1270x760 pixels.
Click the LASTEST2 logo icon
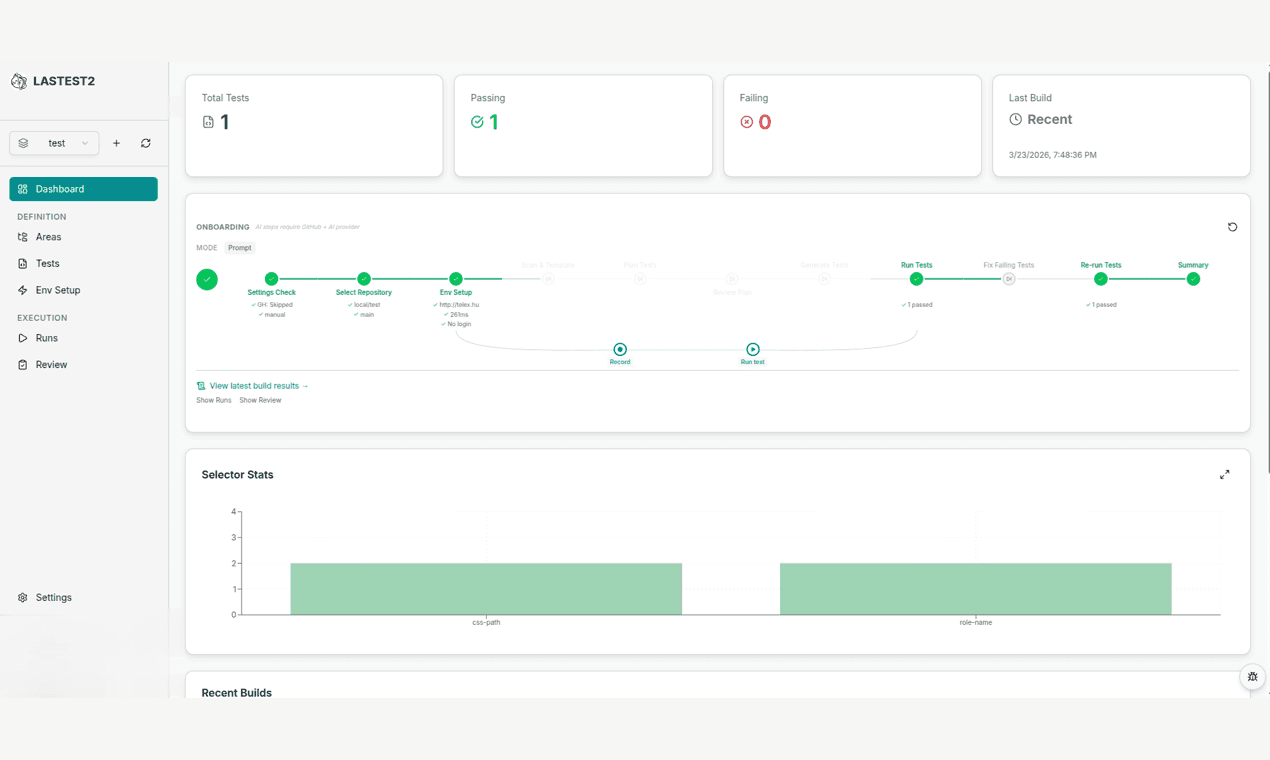pos(19,81)
